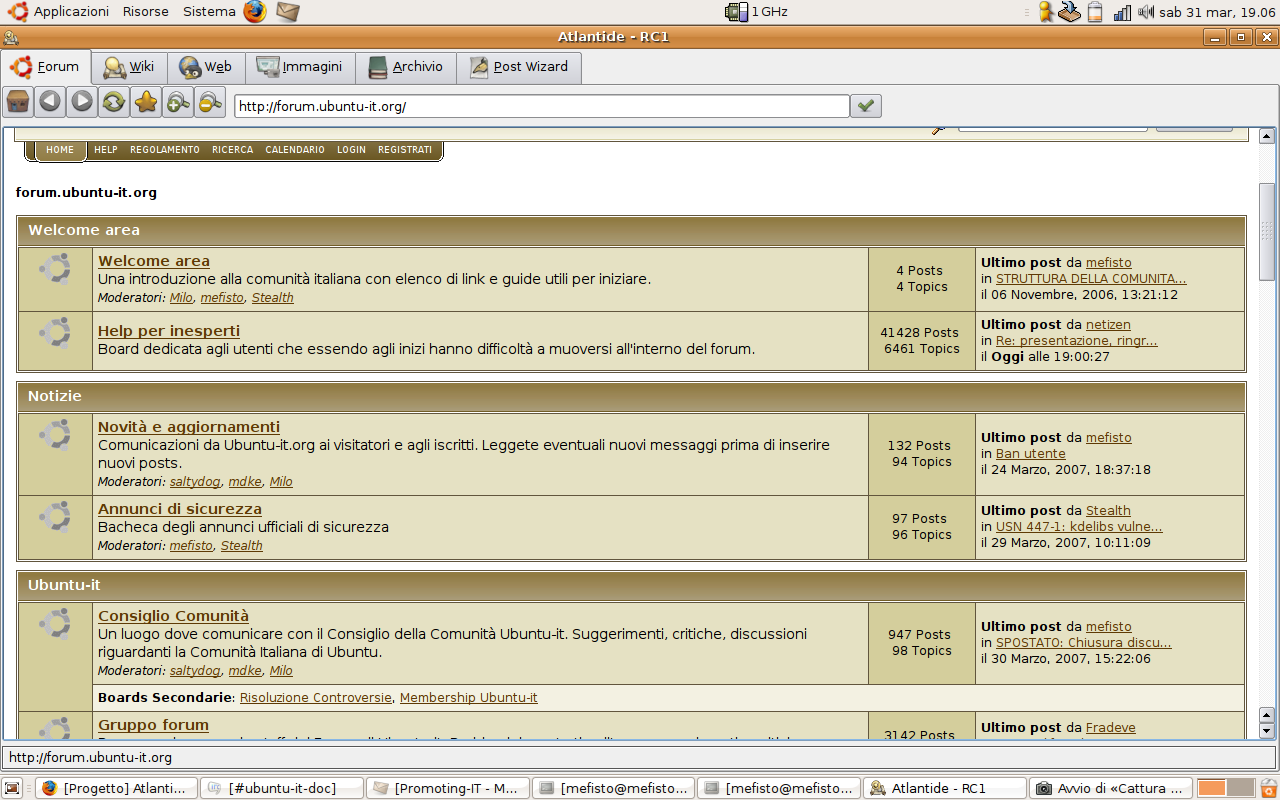This screenshot has width=1280, height=800.
Task: Click the page vertical scrollbar thumb
Action: (x=1267, y=232)
